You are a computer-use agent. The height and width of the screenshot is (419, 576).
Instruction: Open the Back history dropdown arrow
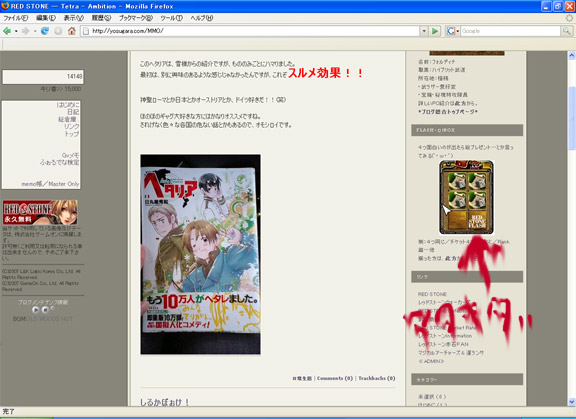[16, 31]
